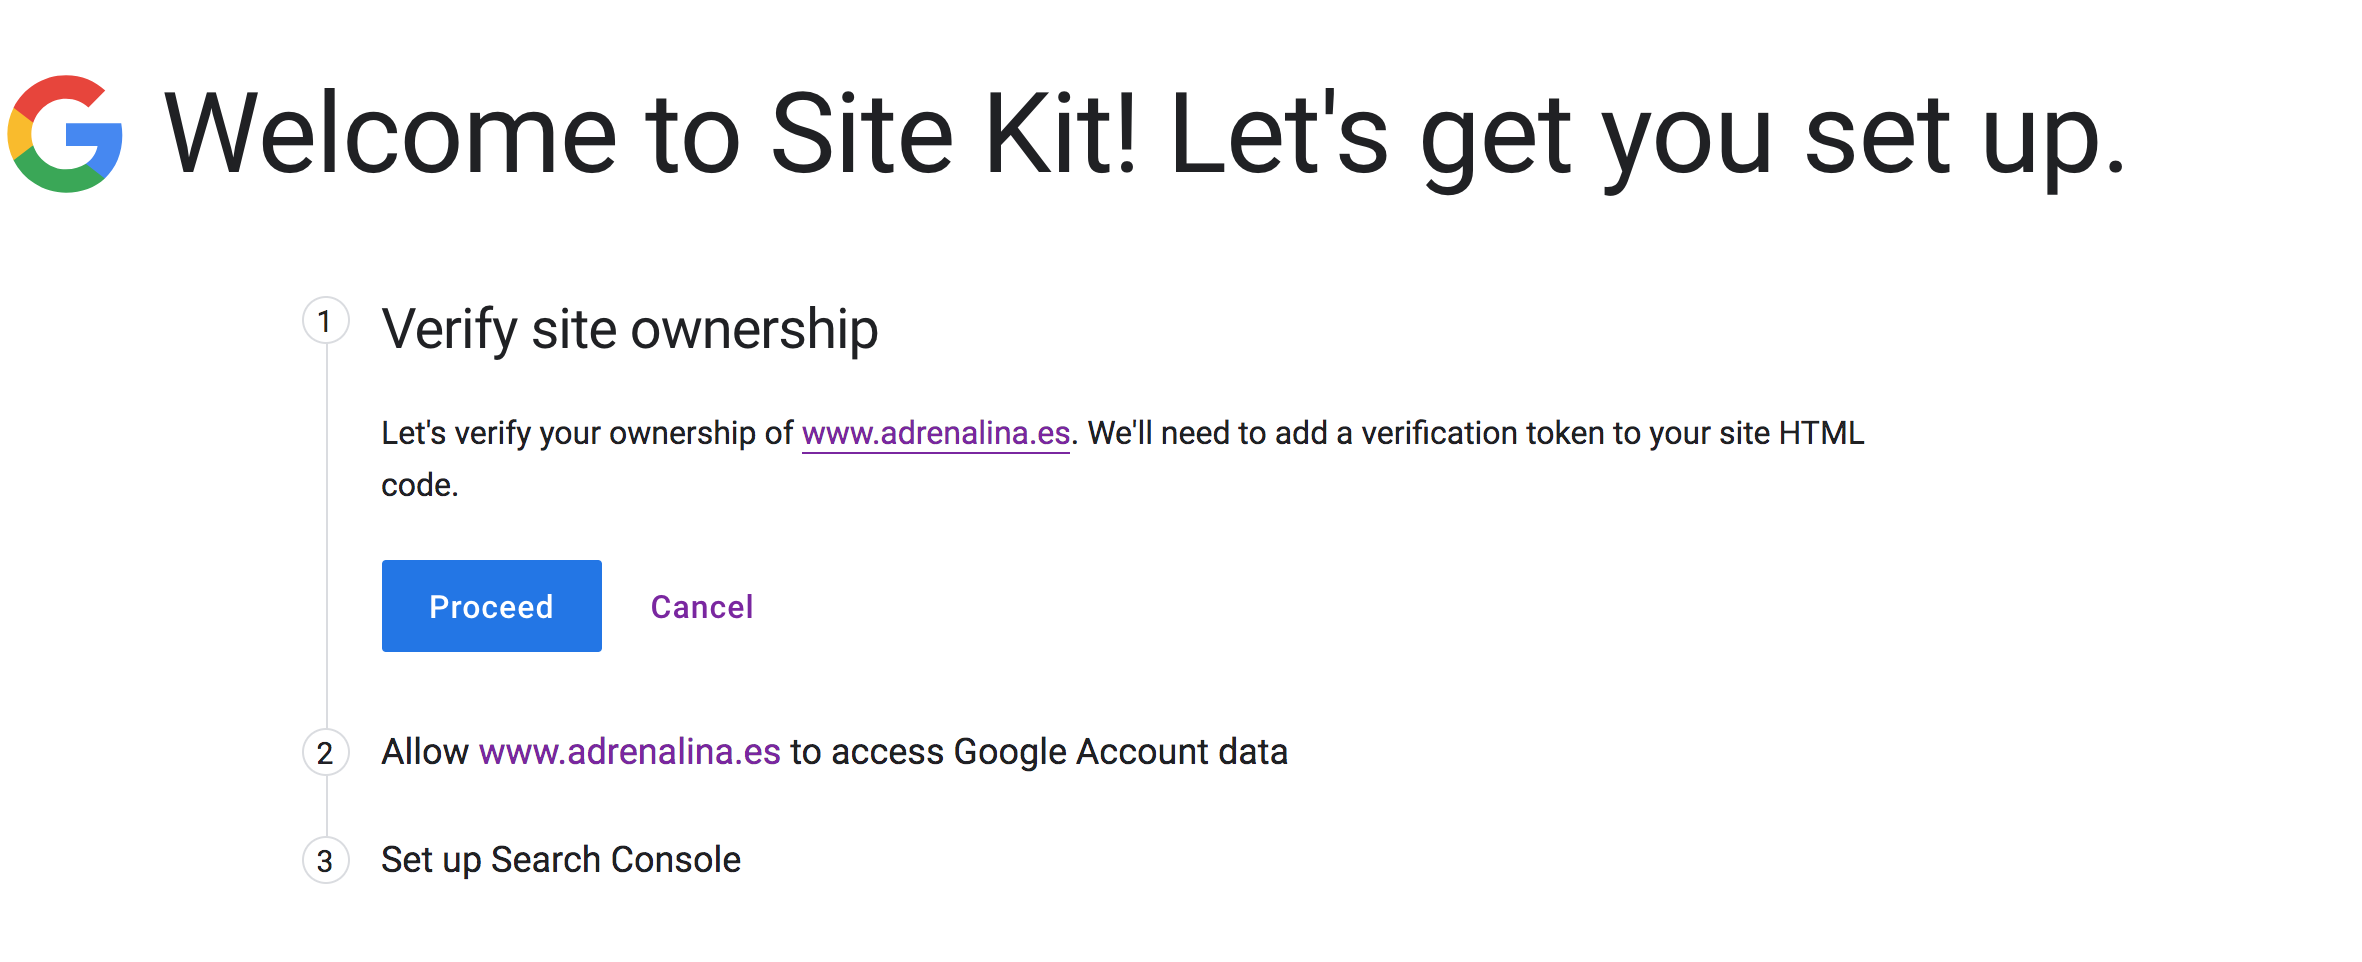
Task: Click the stepper line between steps 2 and 3
Action: (326, 806)
